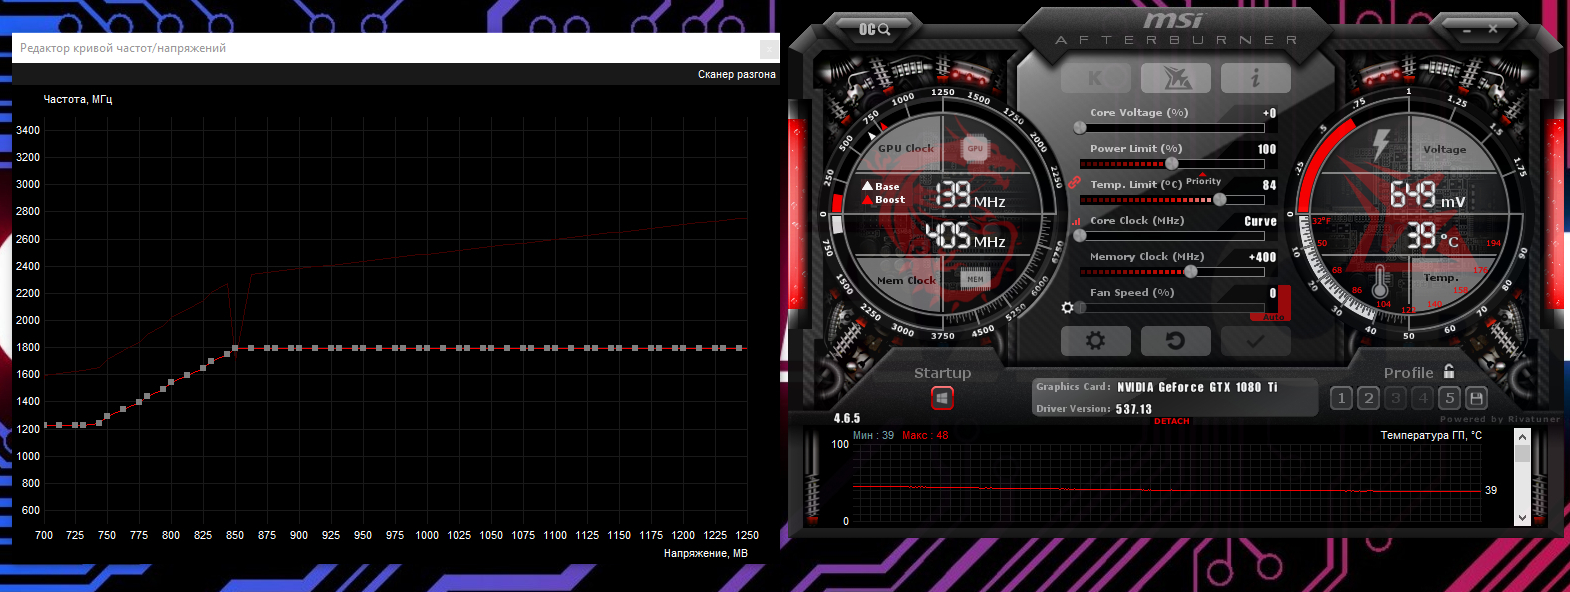Click the Temp. Limit 84 value field
This screenshot has width=1570, height=592.
click(x=1270, y=185)
